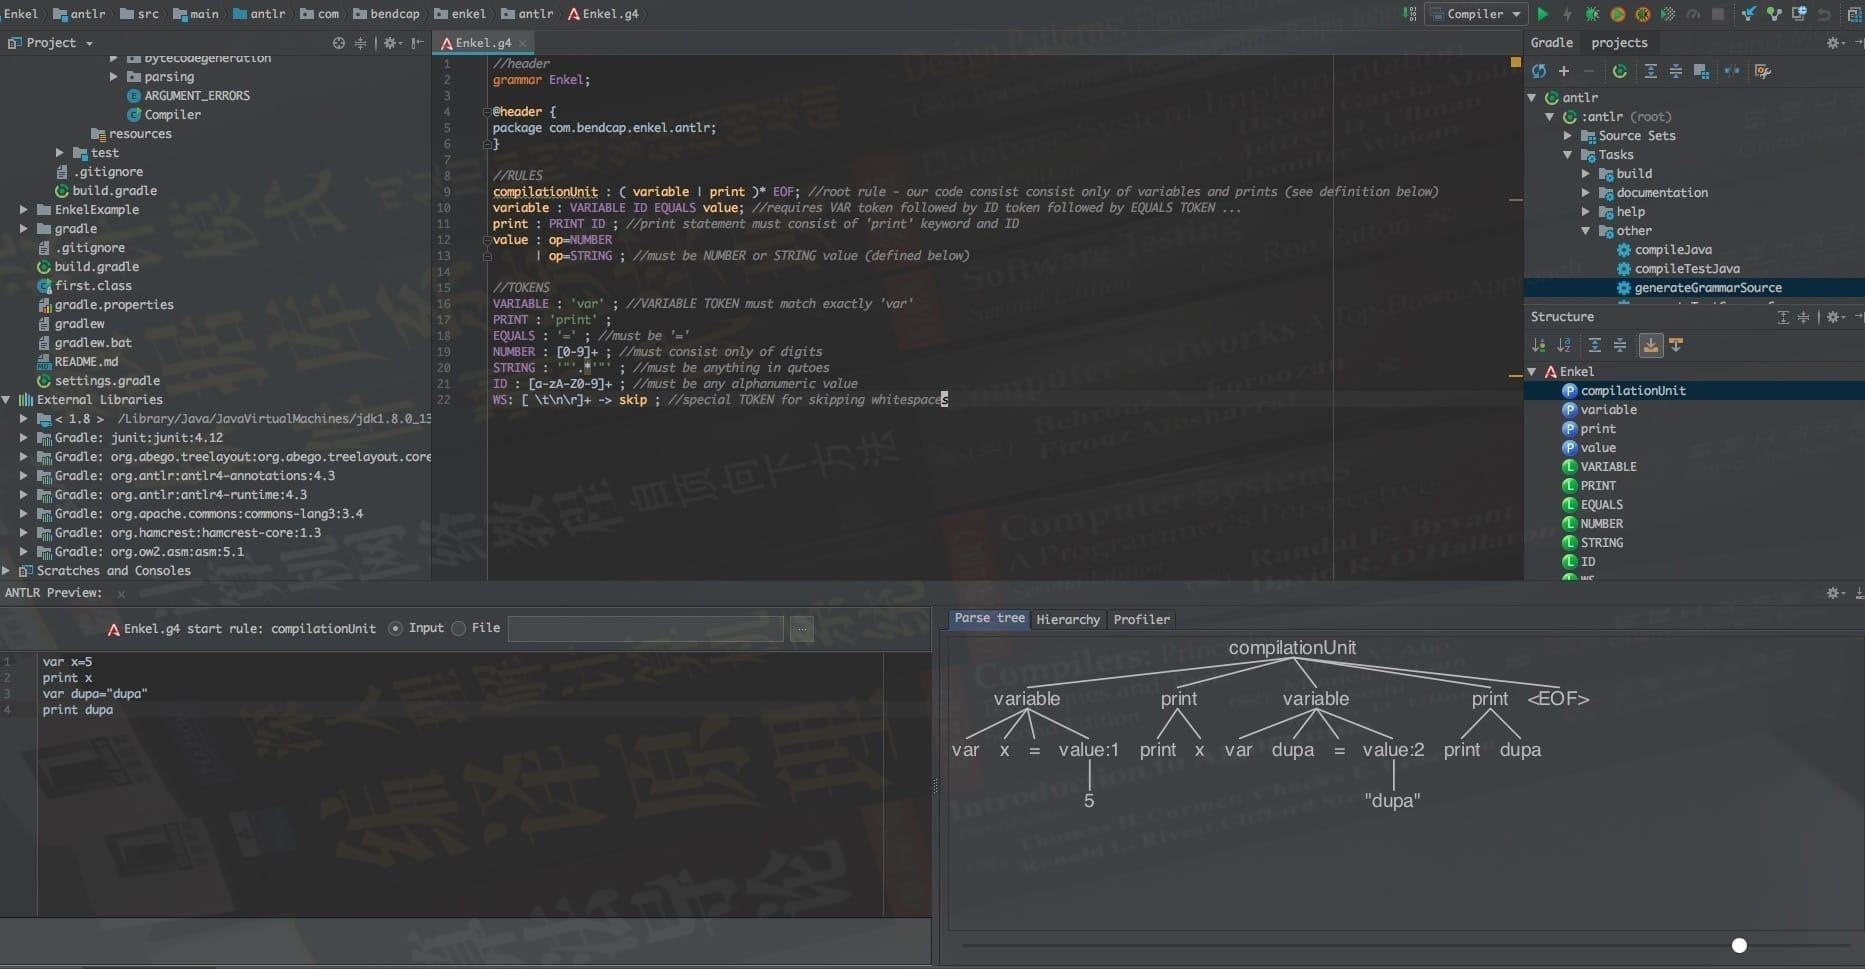
Task: Expand the test folder in Project tree
Action: point(60,153)
